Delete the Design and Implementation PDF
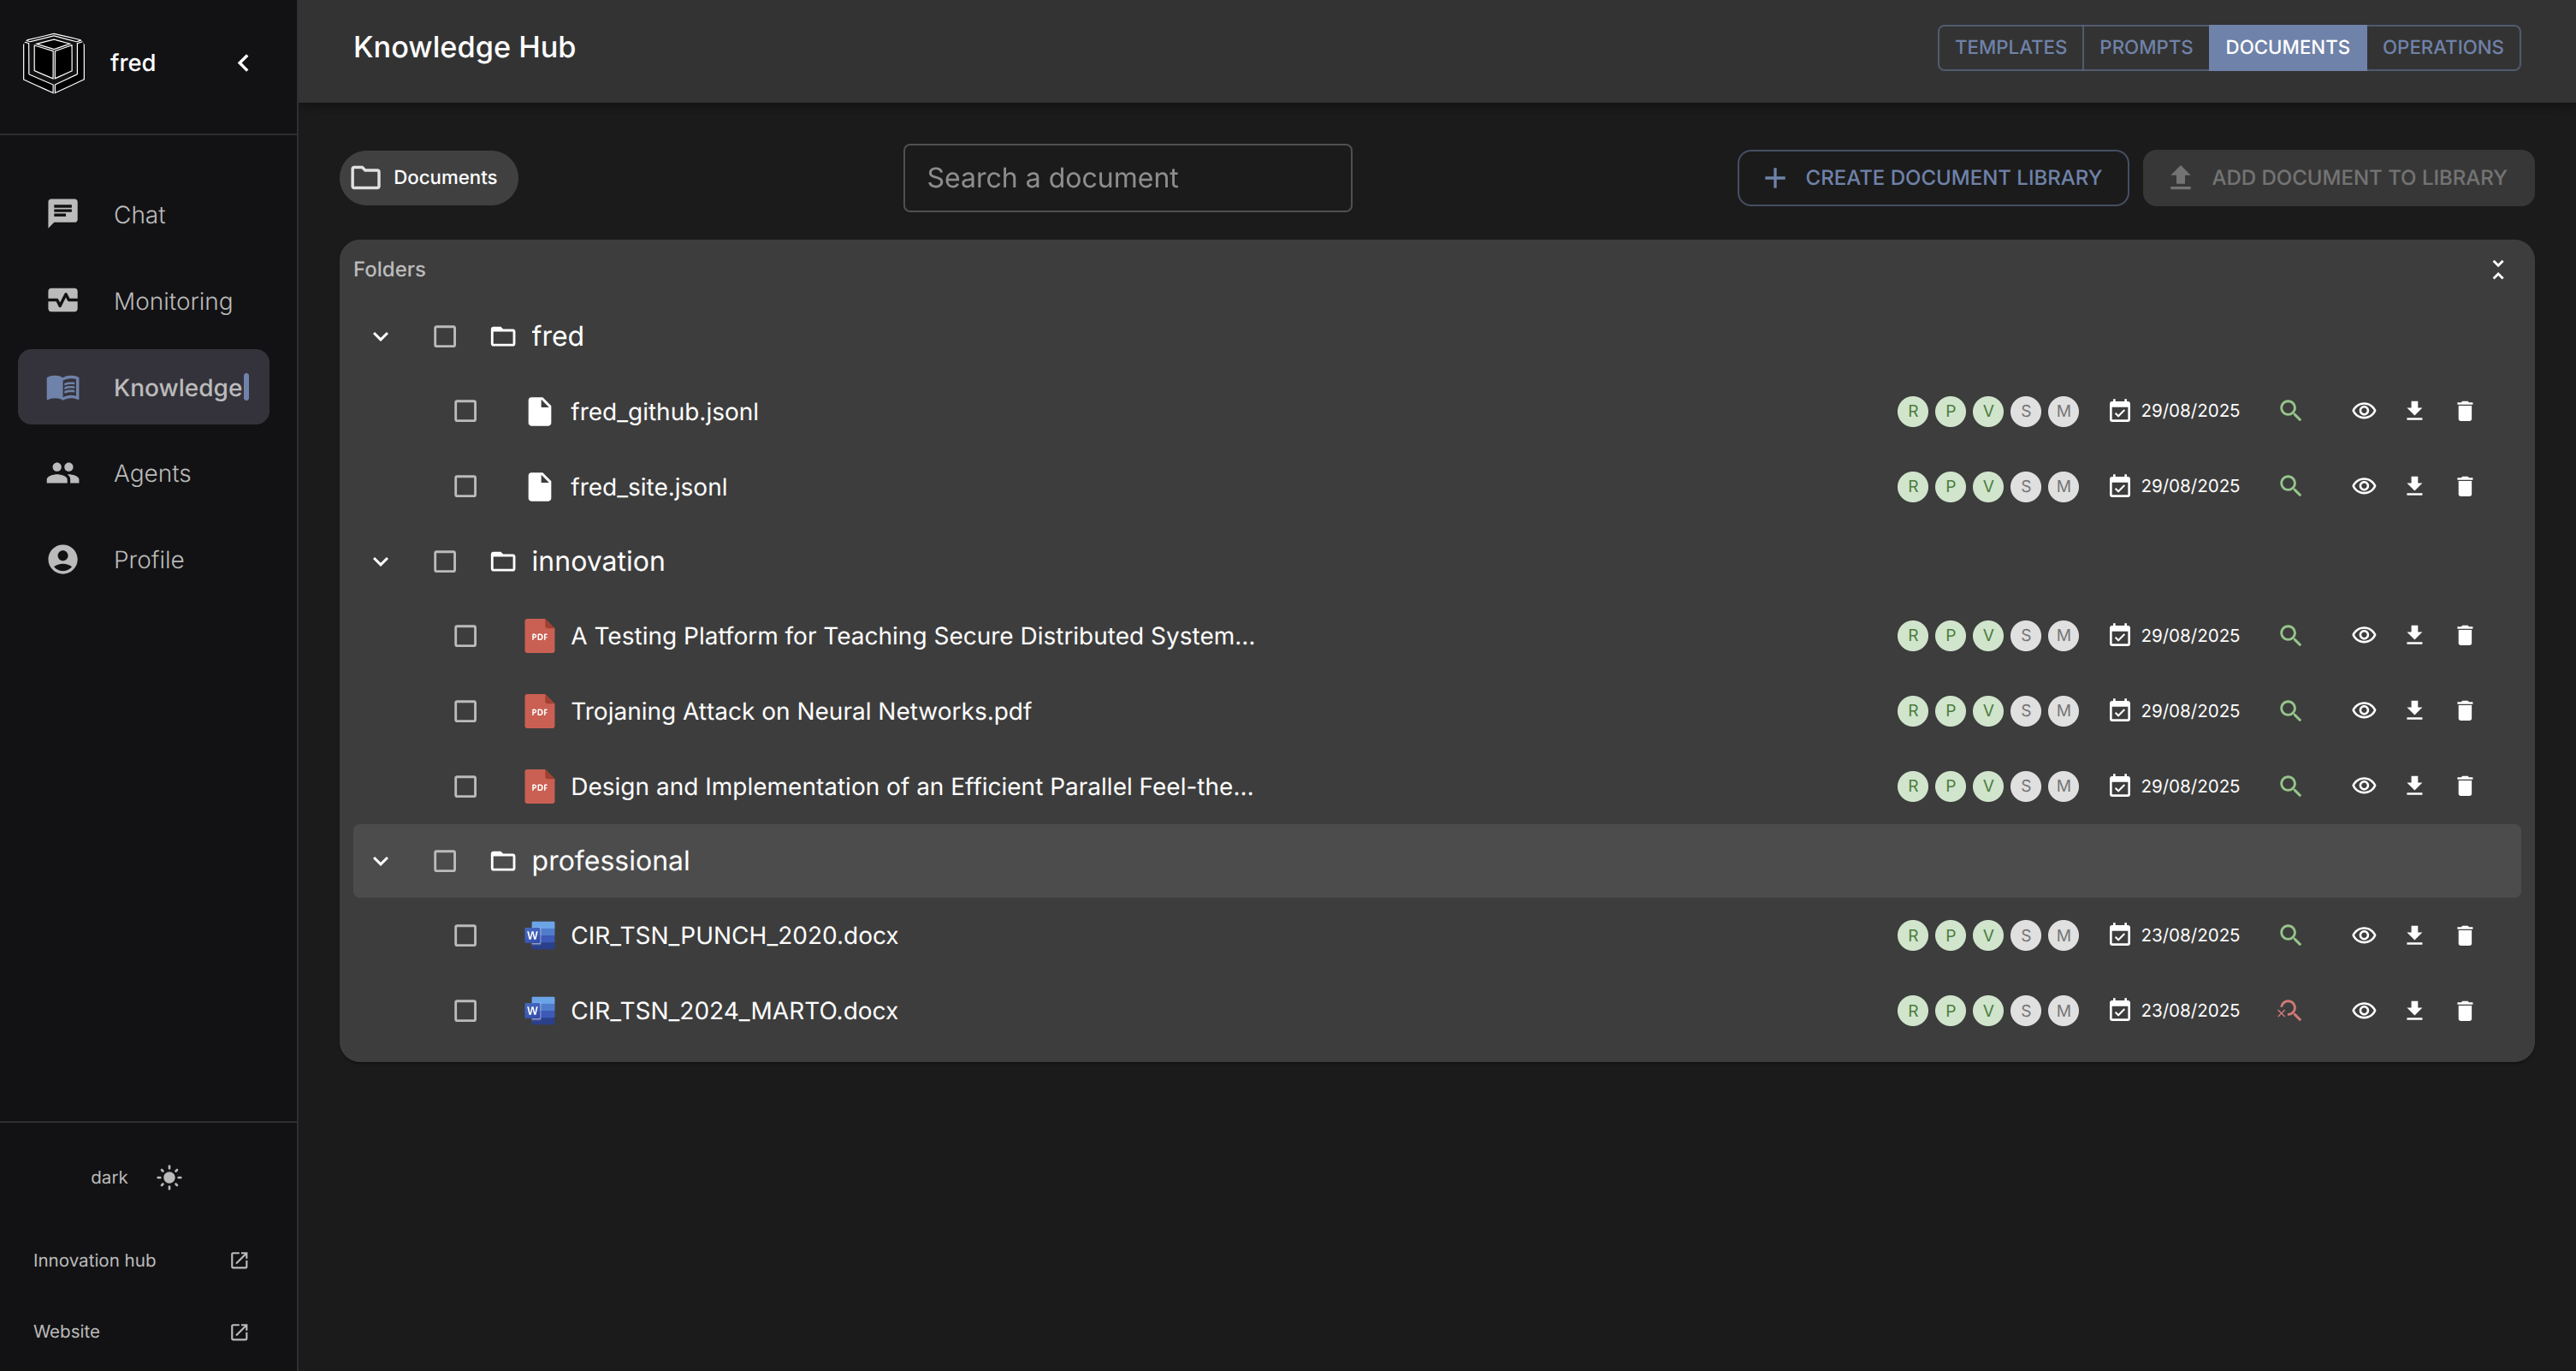The width and height of the screenshot is (2576, 1371). (x=2465, y=786)
